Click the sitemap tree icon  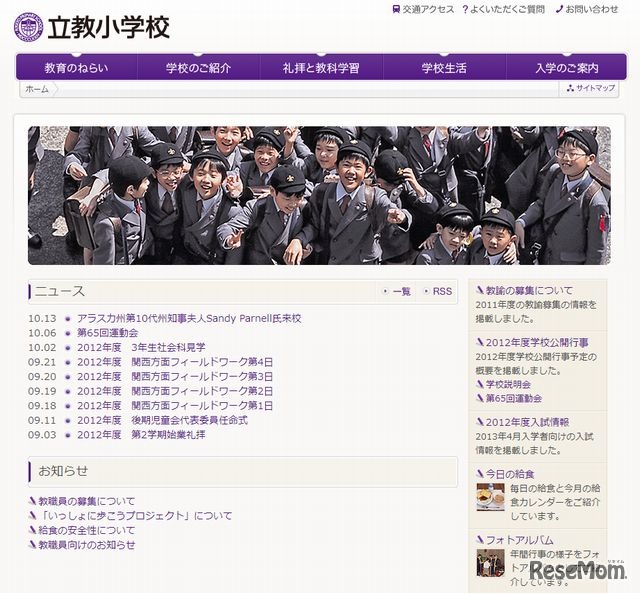coord(570,88)
